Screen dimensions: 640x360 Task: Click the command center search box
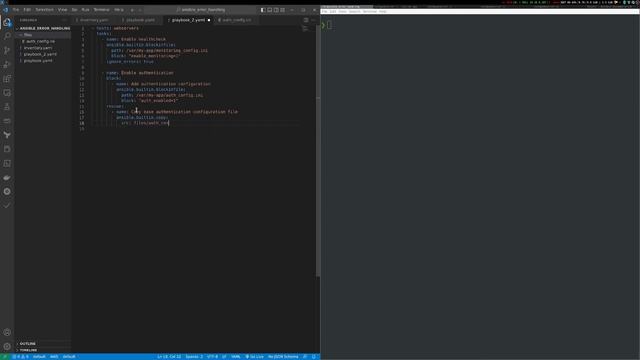(x=201, y=10)
